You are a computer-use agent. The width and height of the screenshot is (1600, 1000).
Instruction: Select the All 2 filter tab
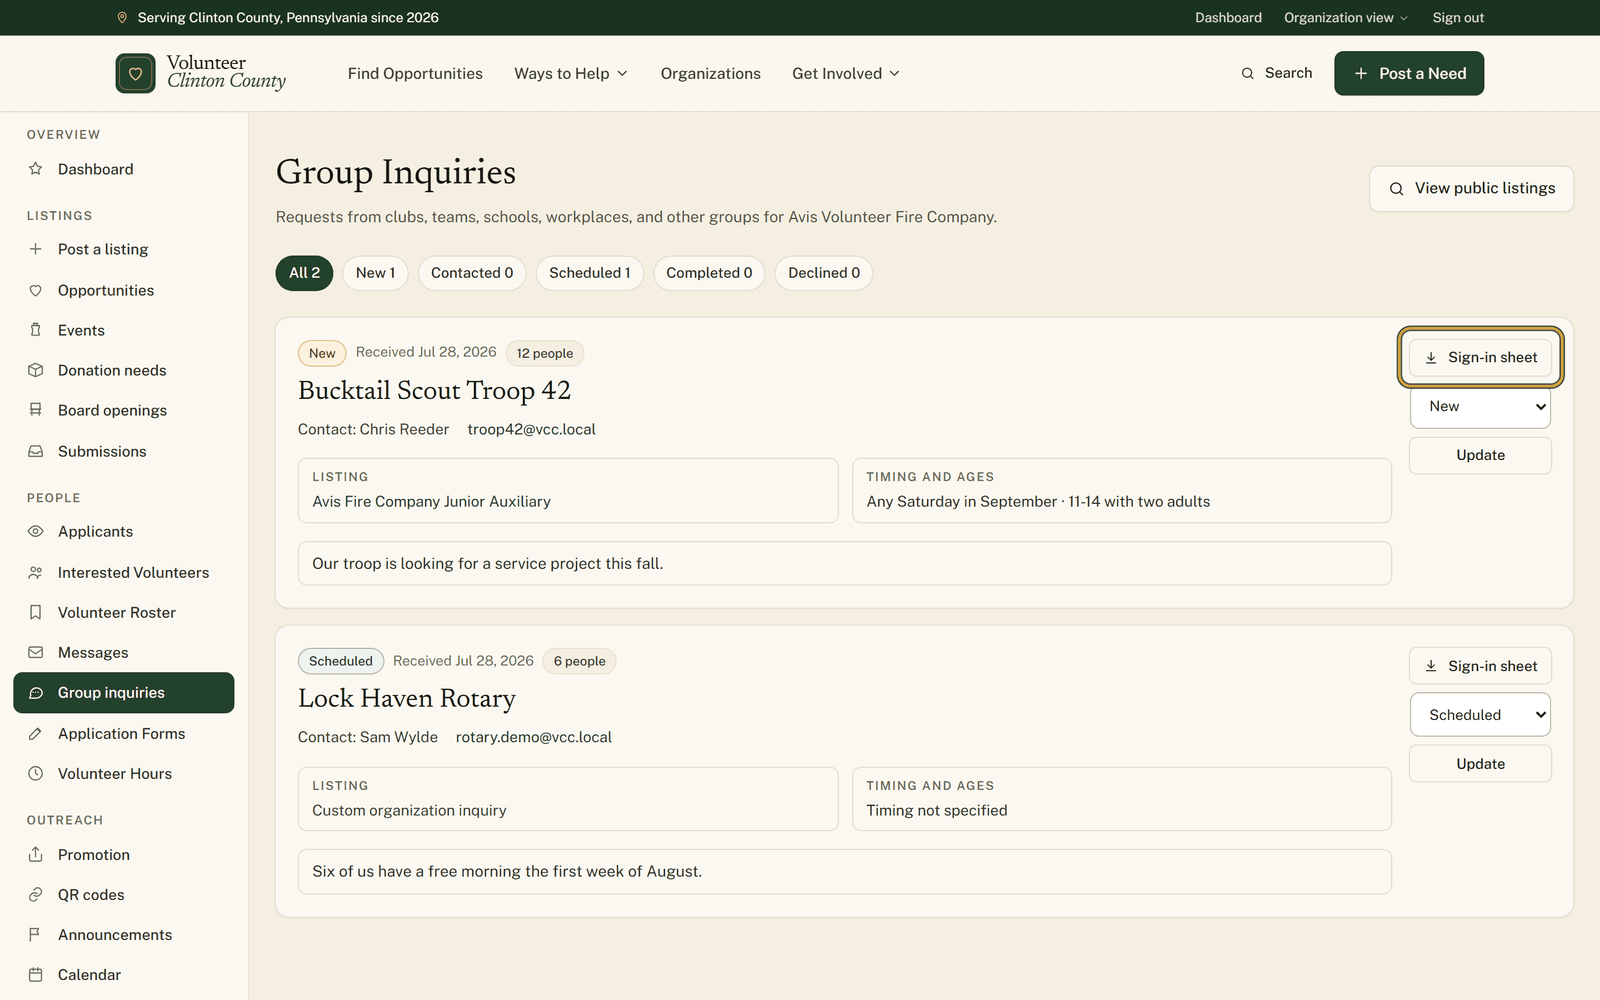(x=304, y=273)
